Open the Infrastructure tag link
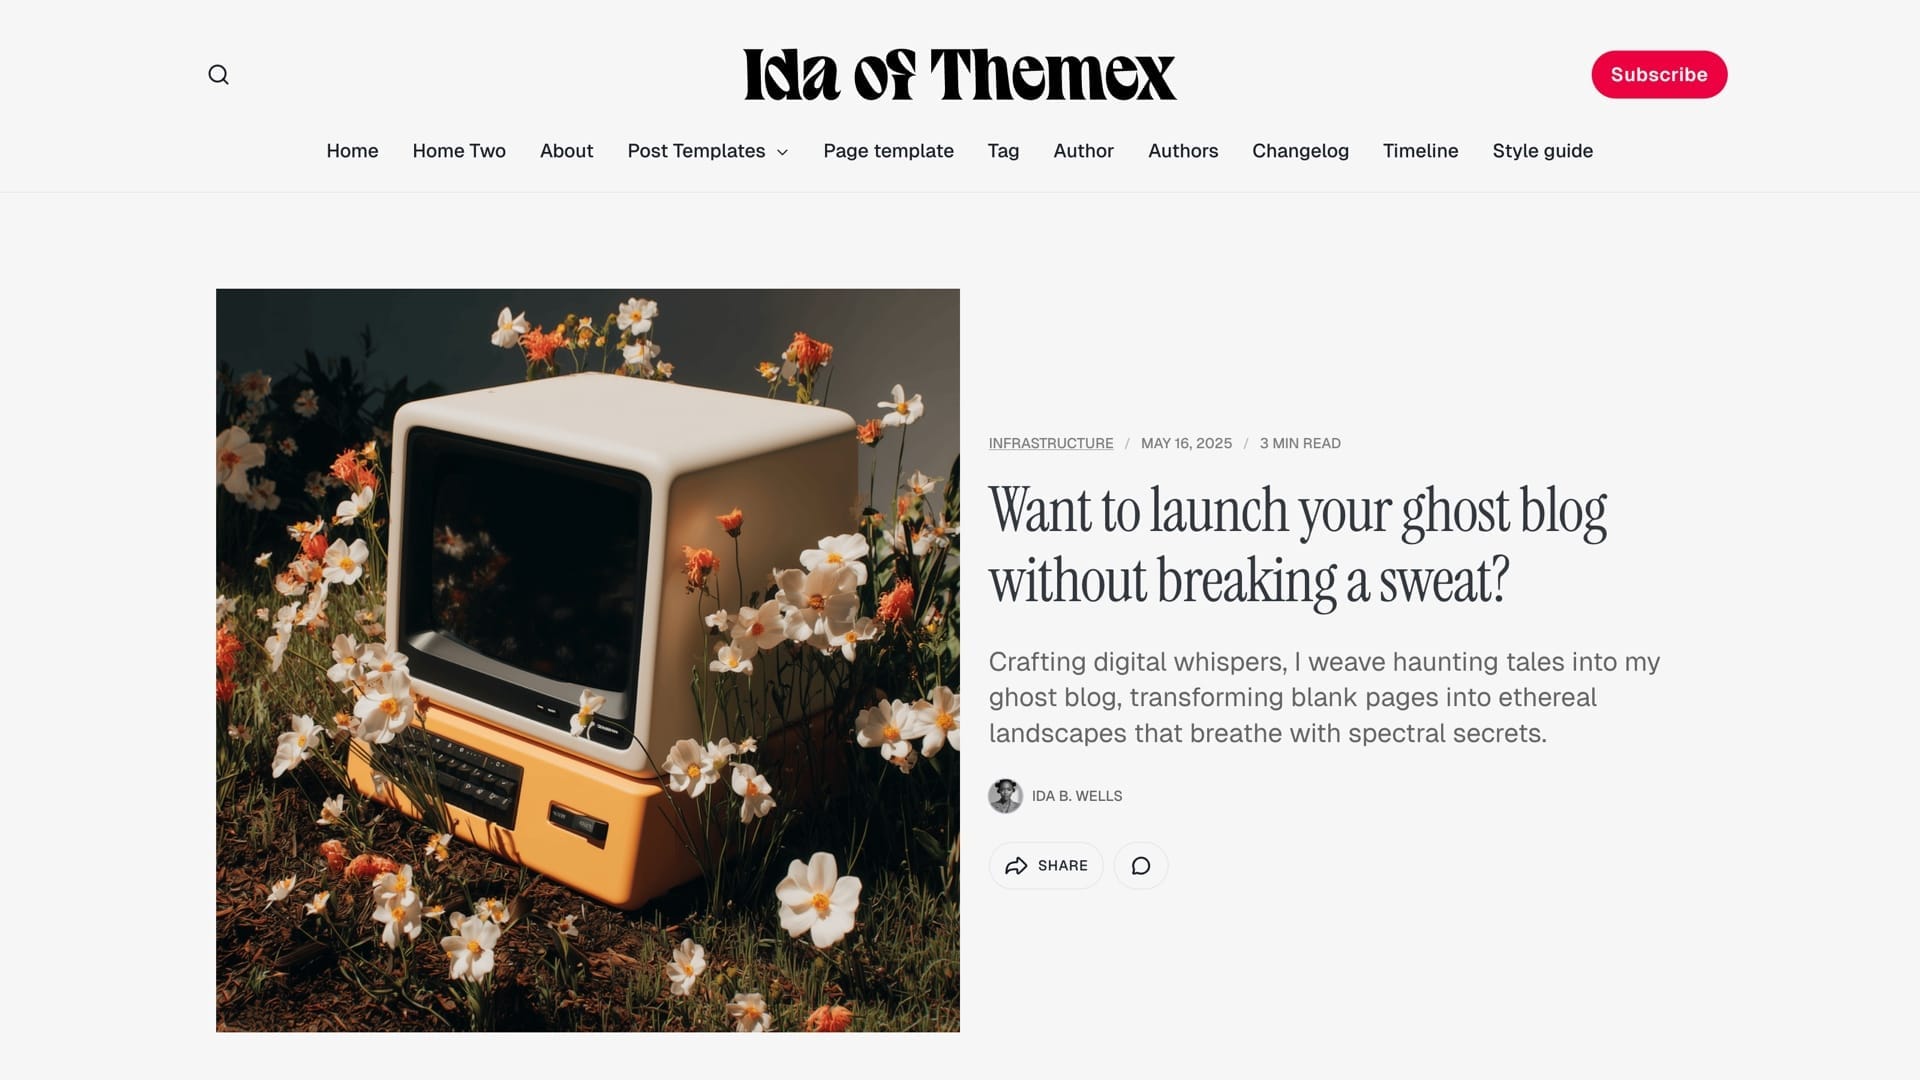This screenshot has height=1080, width=1920. click(x=1051, y=443)
